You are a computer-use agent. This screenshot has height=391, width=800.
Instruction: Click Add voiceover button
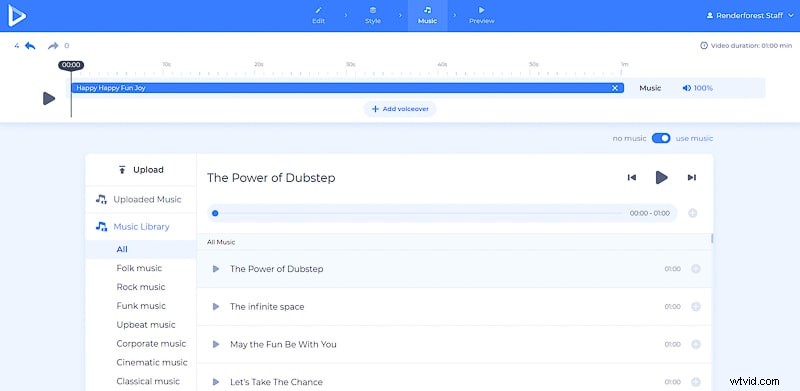[x=400, y=109]
